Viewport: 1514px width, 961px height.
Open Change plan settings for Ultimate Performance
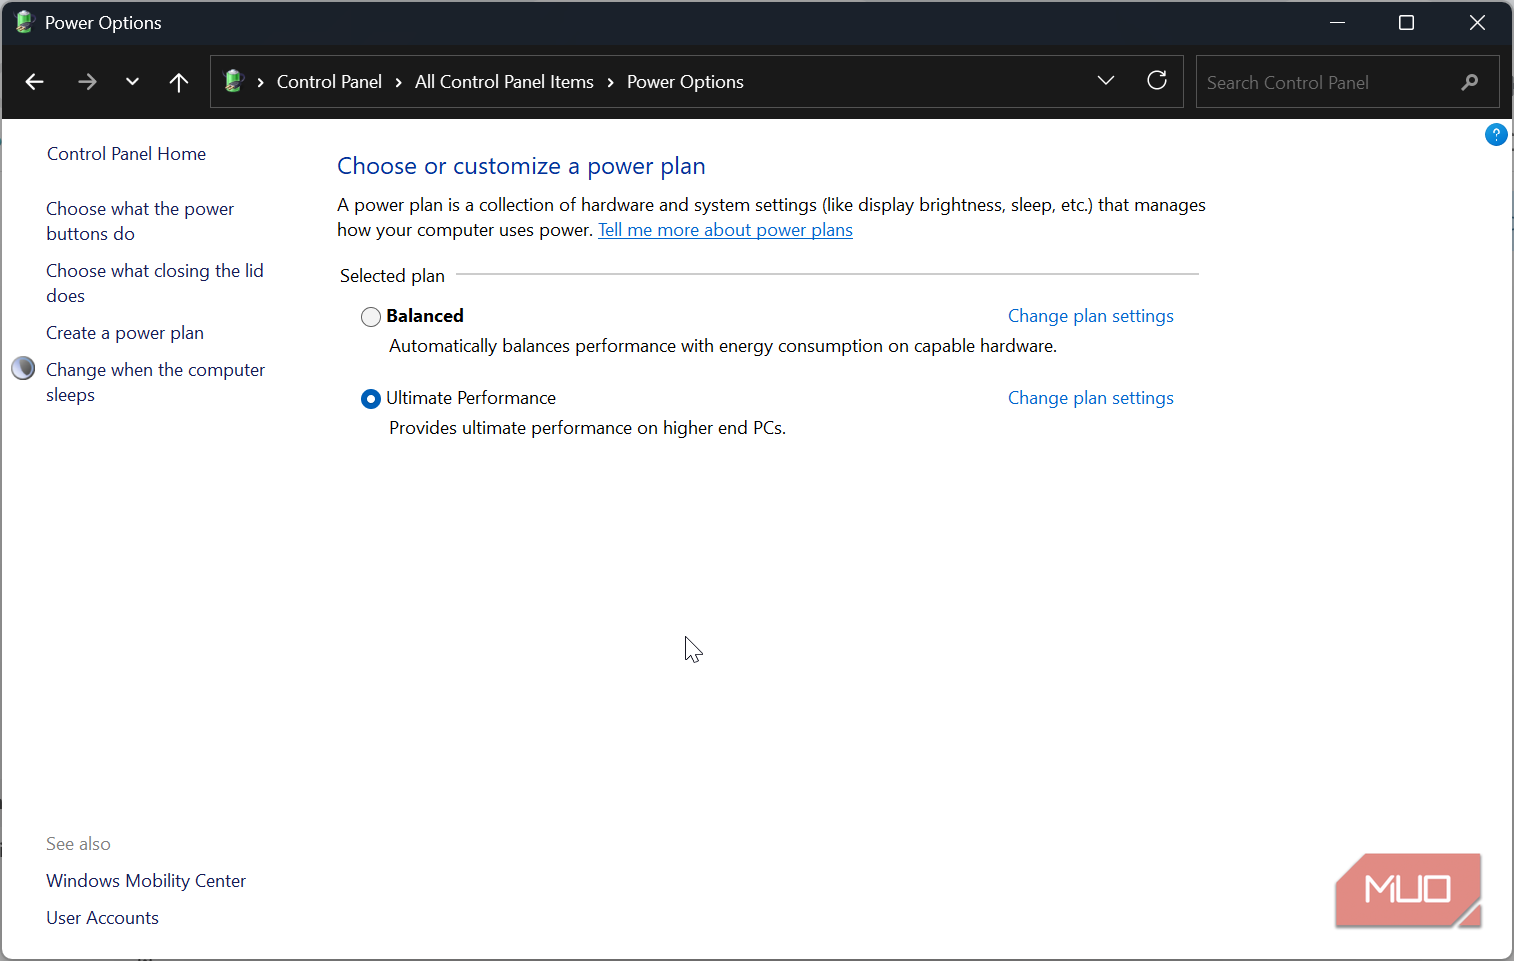1091,398
